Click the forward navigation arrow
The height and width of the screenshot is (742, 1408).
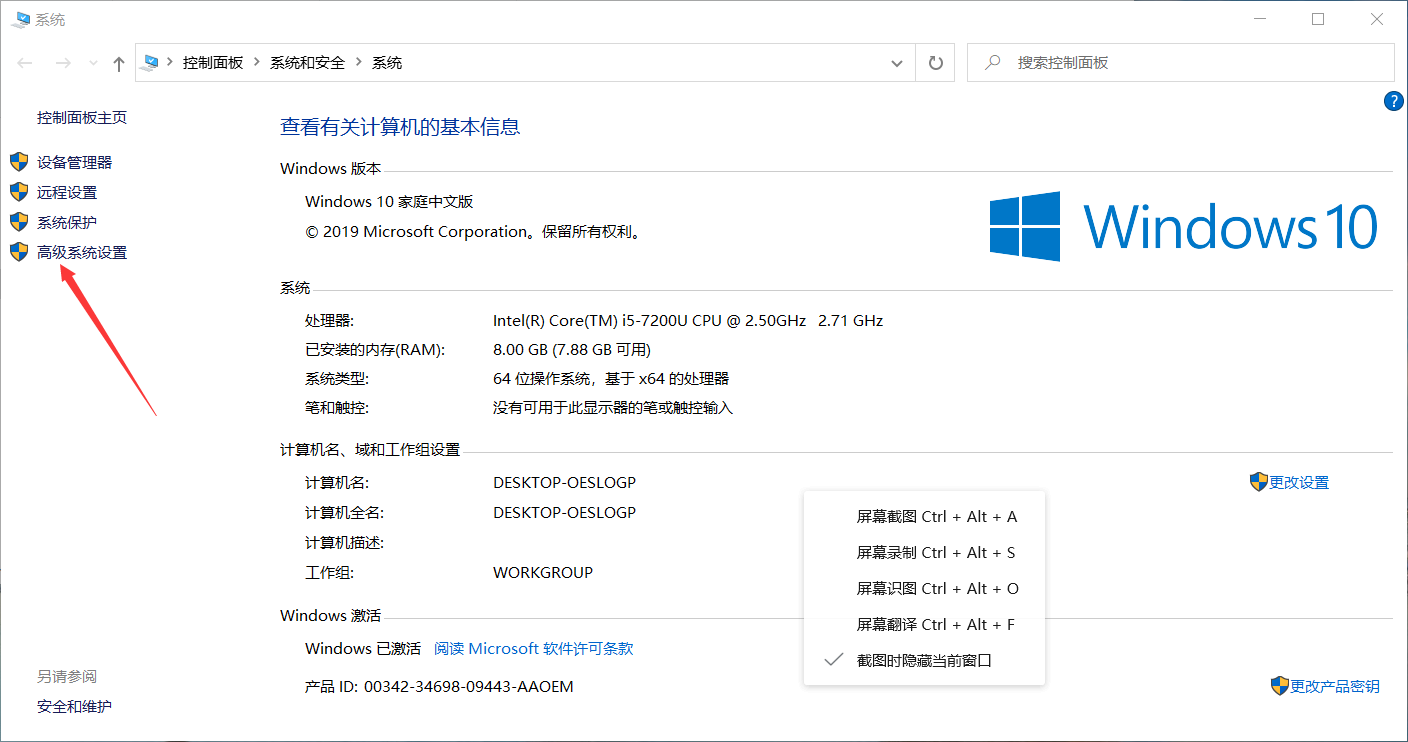point(62,63)
